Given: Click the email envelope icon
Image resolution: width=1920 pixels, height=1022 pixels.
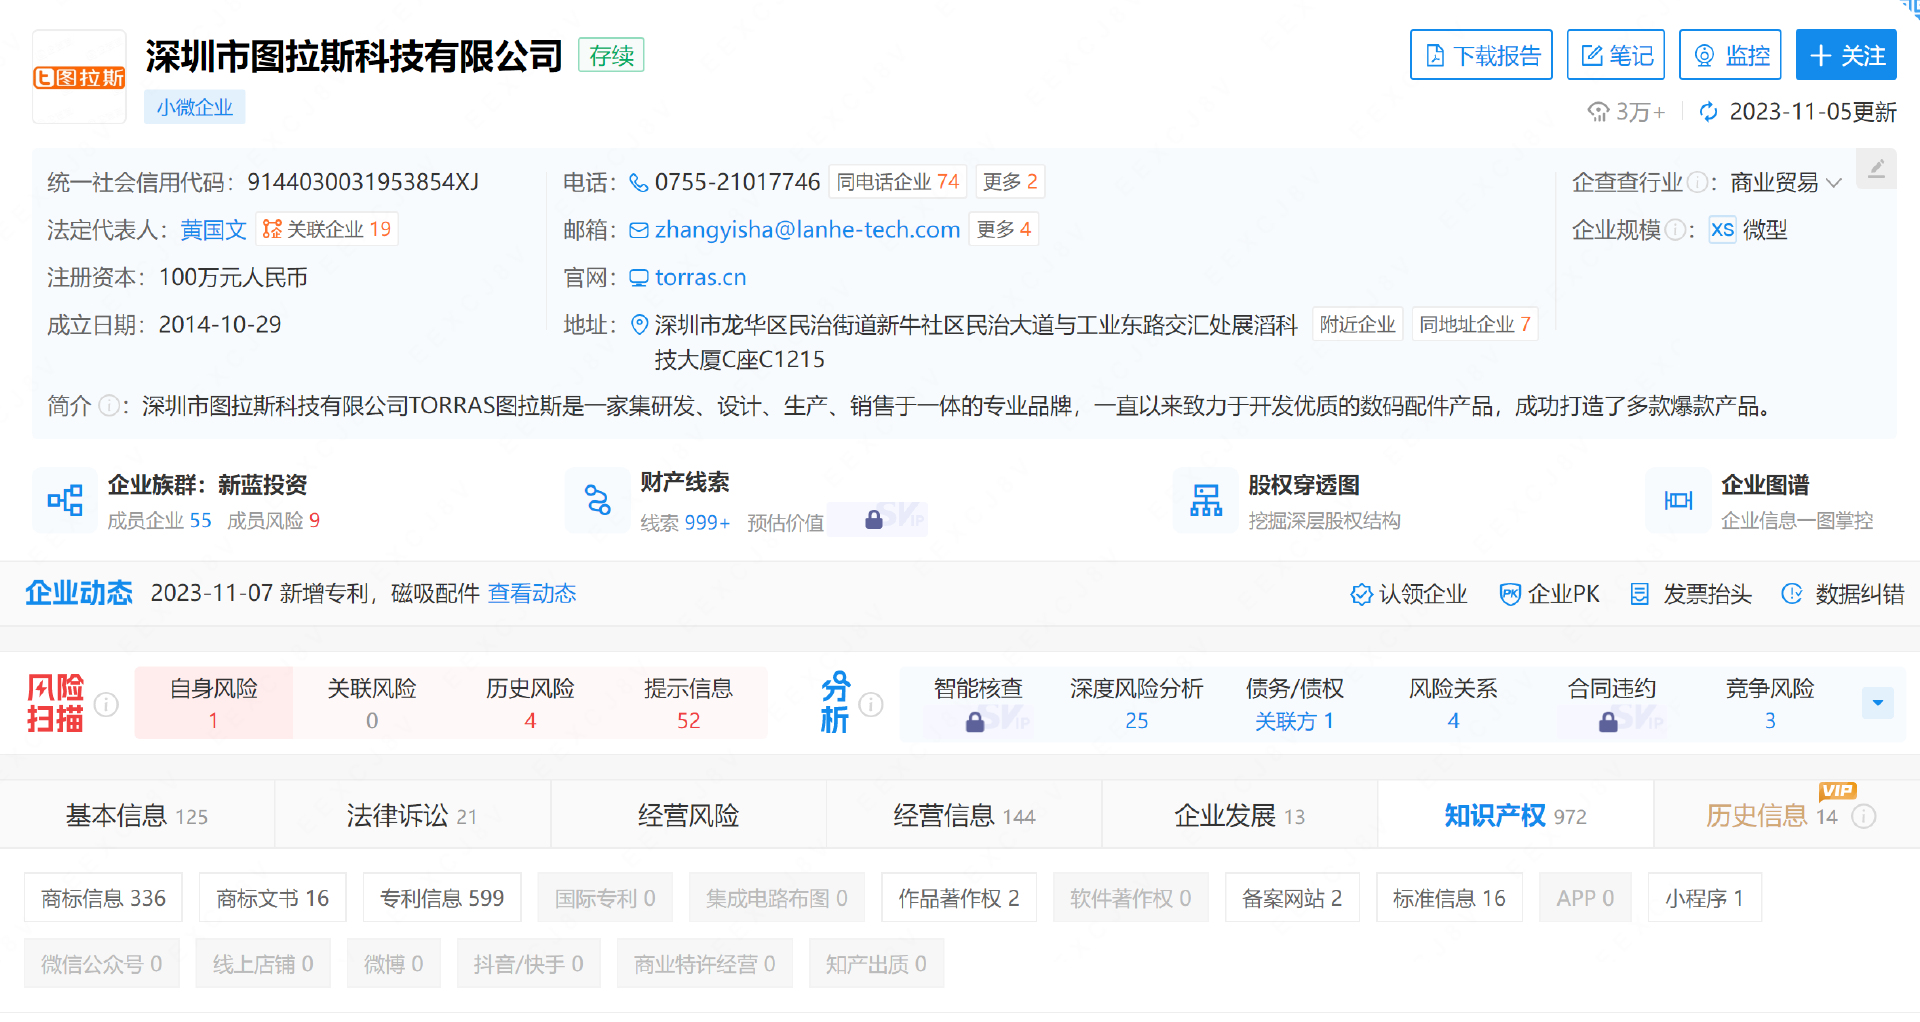Looking at the screenshot, I should pyautogui.click(x=639, y=230).
